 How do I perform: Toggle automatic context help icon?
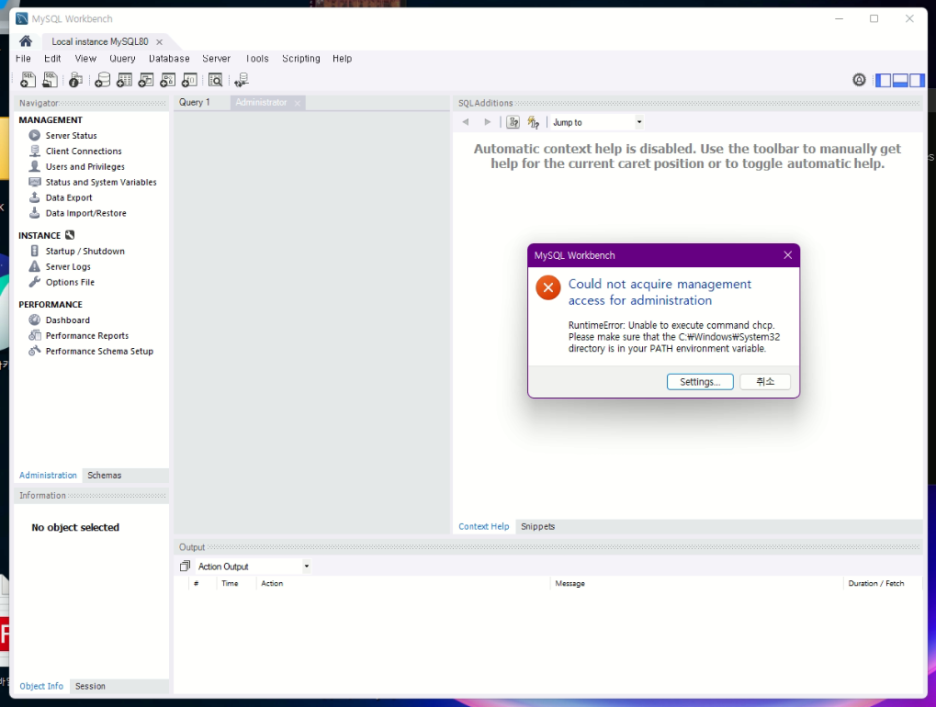[533, 122]
